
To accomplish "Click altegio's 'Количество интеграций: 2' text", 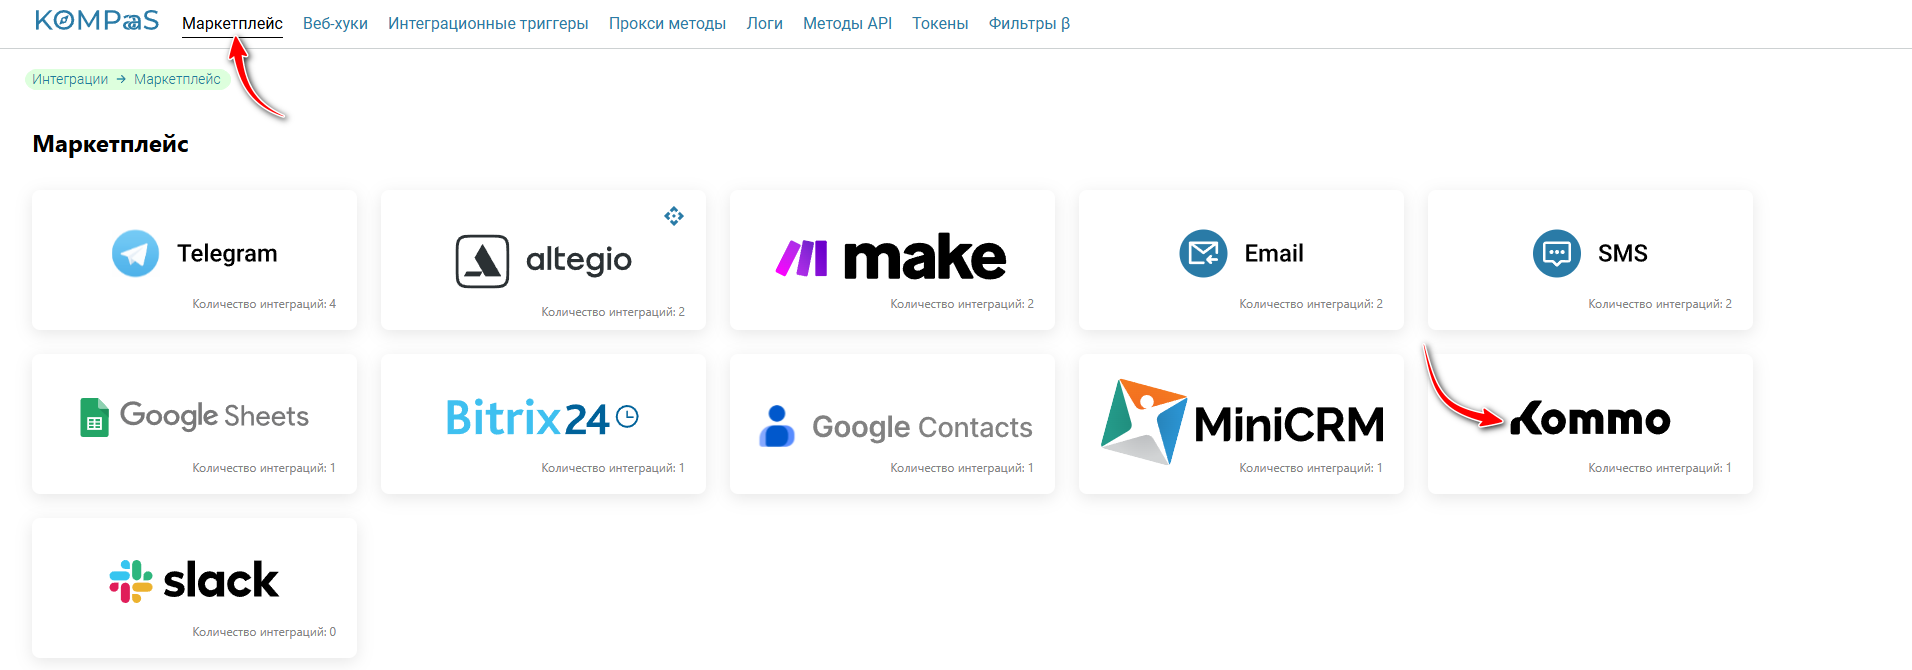I will point(613,312).
